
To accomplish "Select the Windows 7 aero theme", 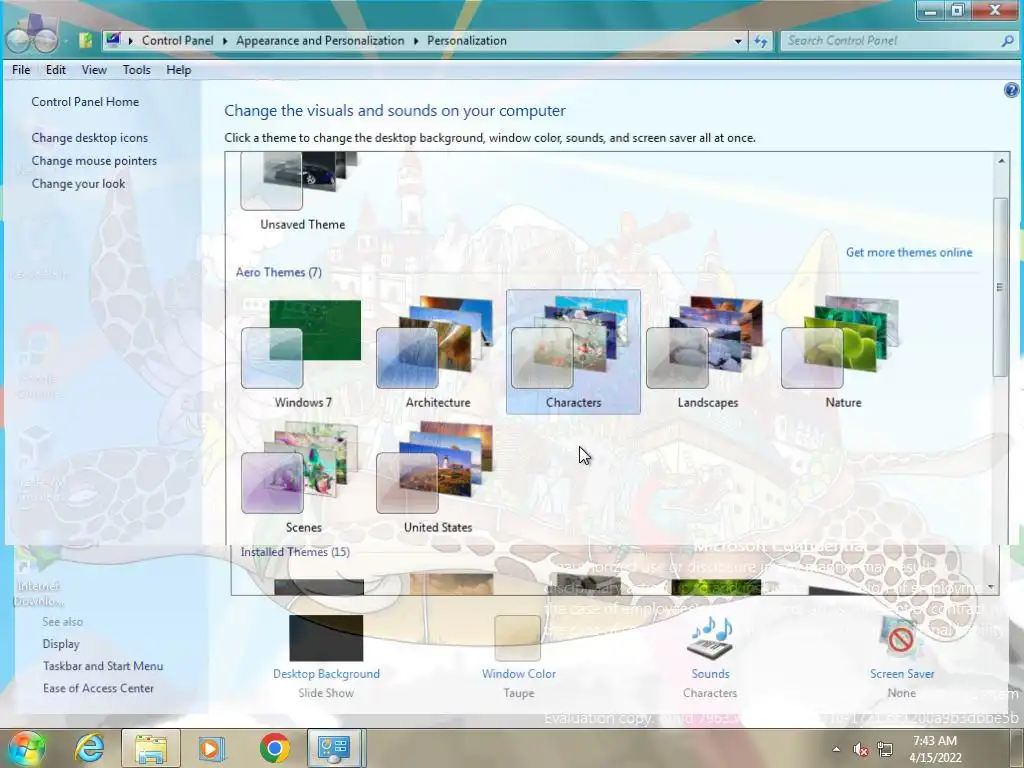I will tap(303, 353).
